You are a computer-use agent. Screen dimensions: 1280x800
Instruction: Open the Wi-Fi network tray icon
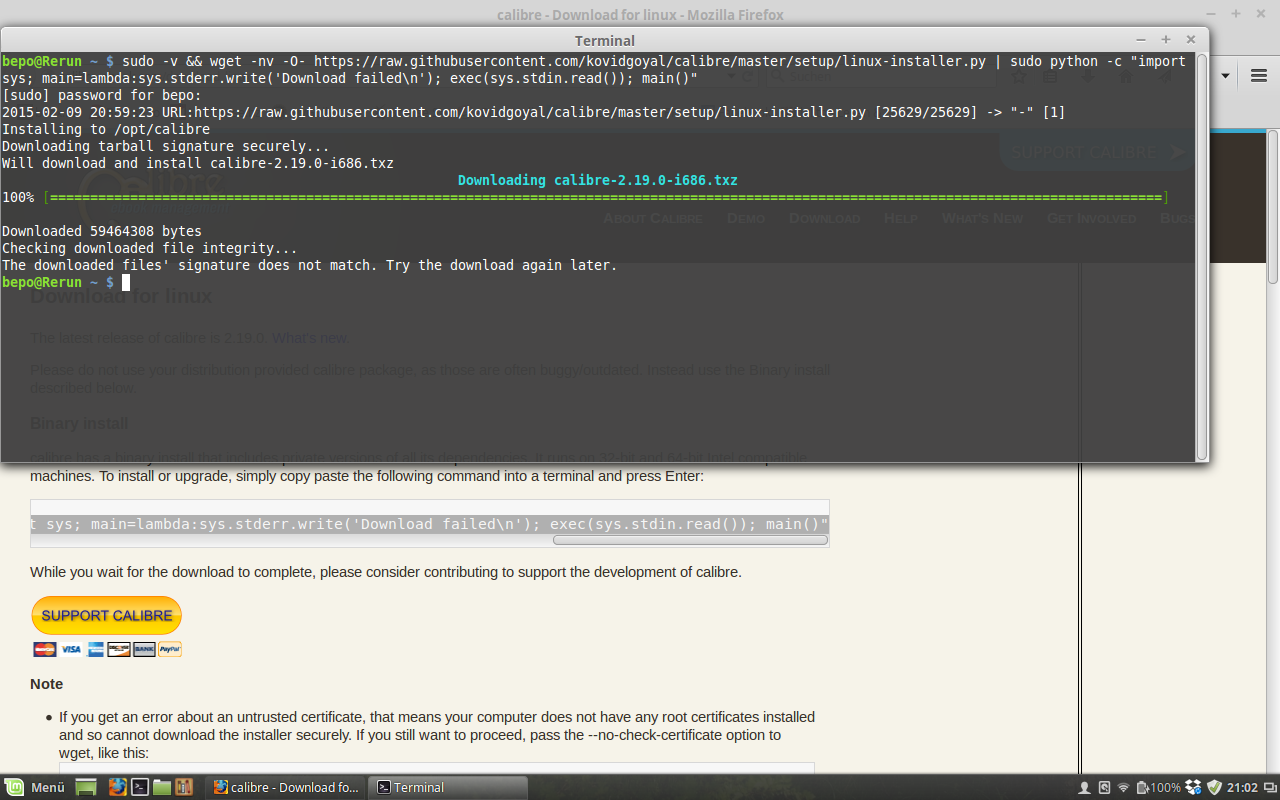1123,788
